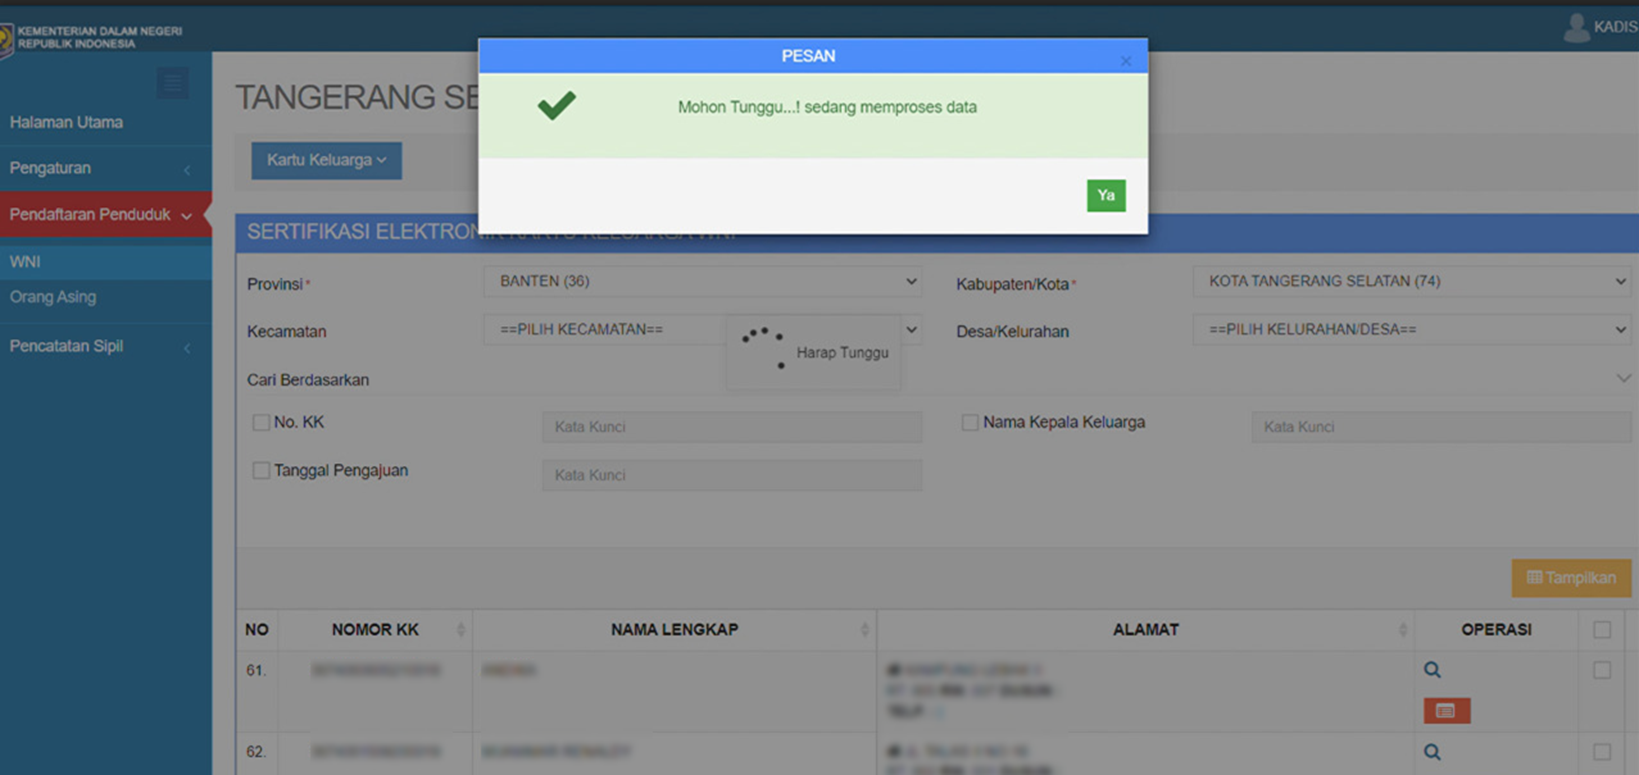Open the Provinsi dropdown showing BANTEN
The height and width of the screenshot is (775, 1639).
(x=702, y=282)
